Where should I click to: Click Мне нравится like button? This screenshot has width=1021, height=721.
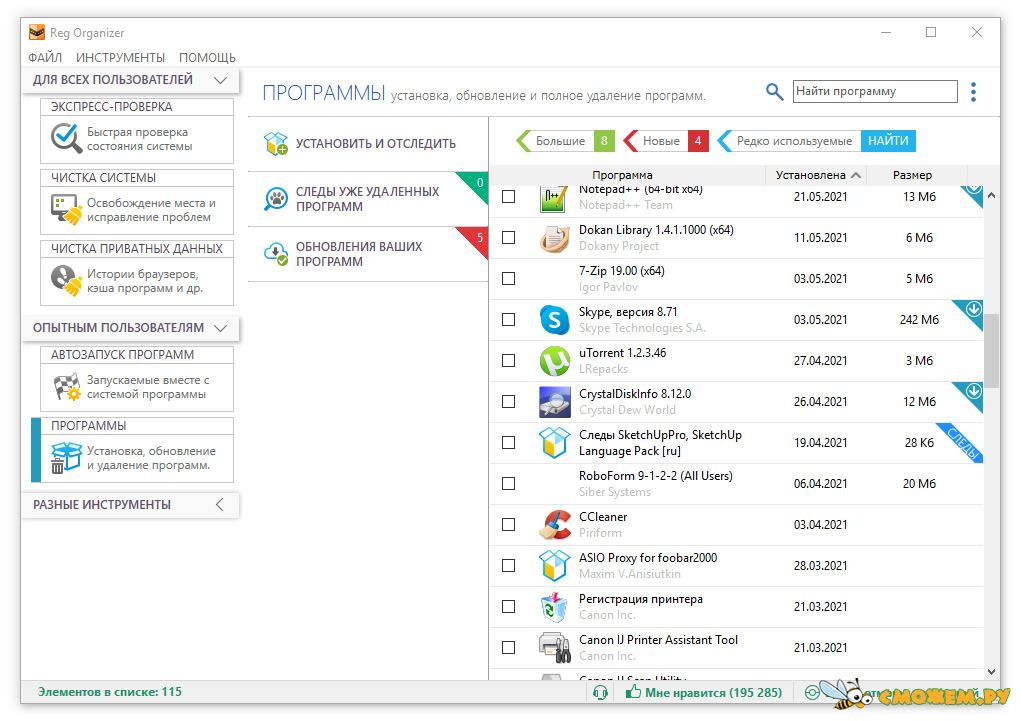[x=704, y=692]
